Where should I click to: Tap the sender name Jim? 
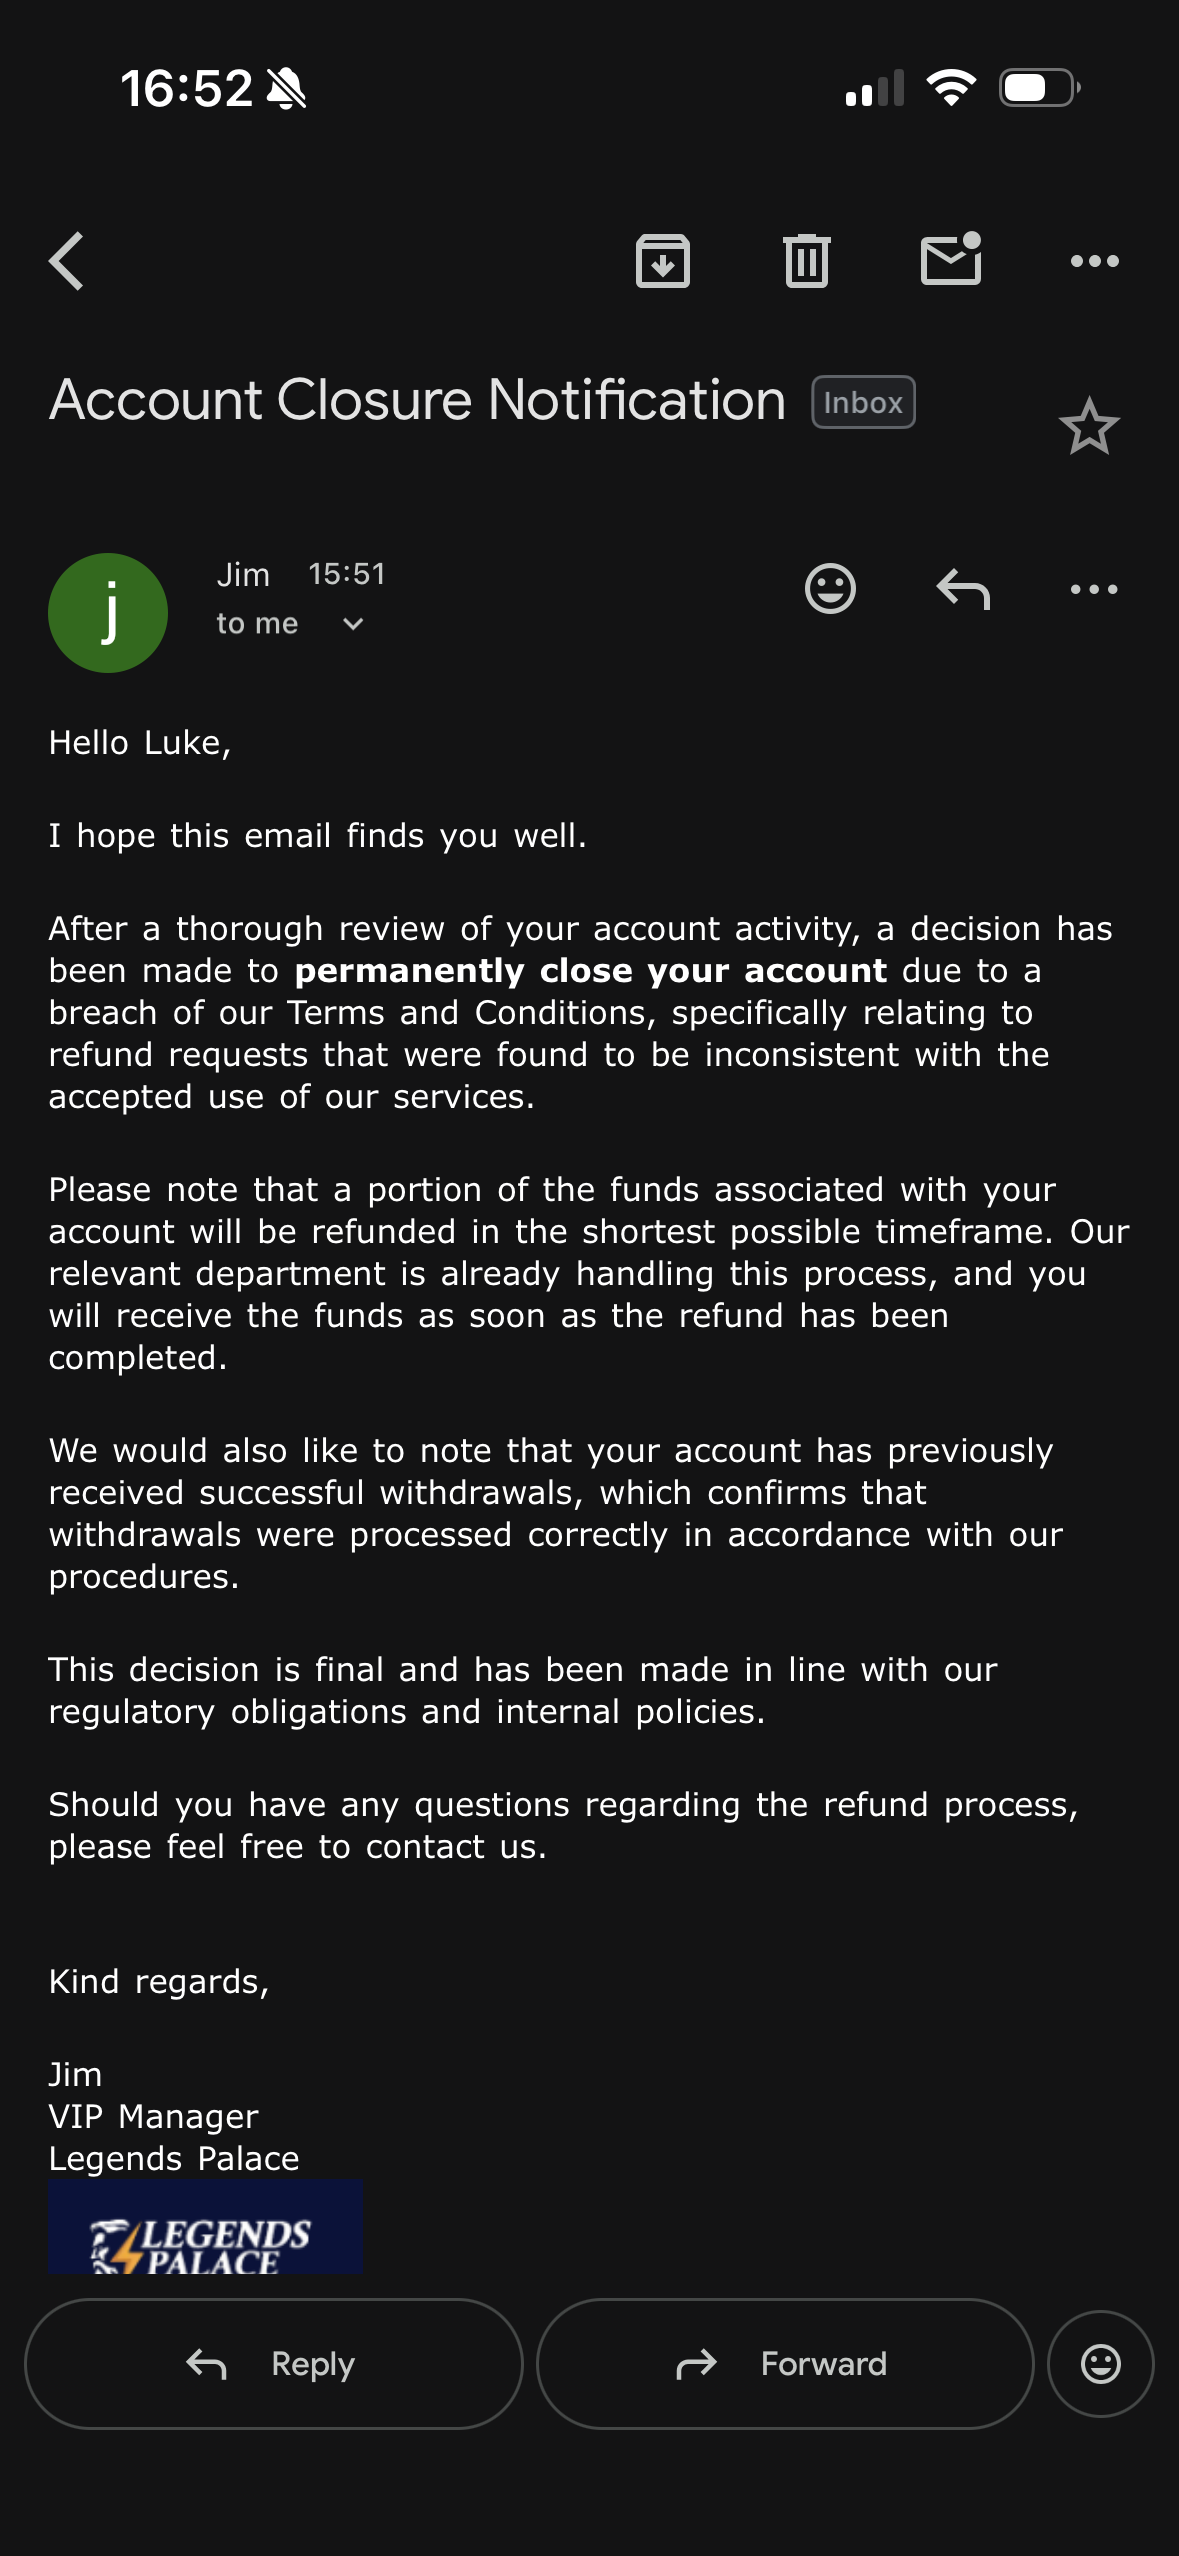pos(243,574)
